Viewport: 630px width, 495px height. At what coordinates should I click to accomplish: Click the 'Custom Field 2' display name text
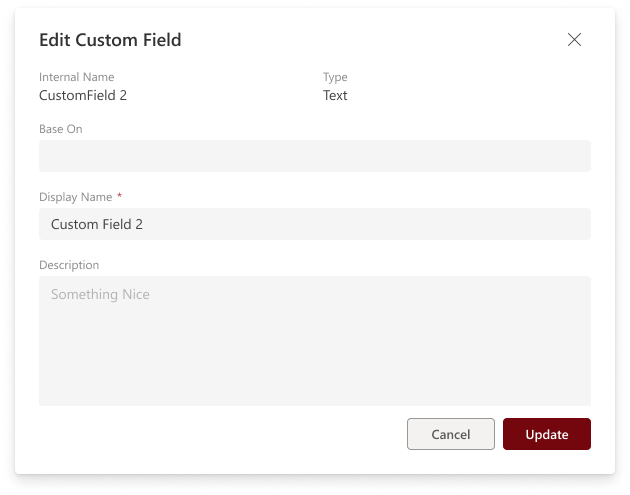(x=97, y=224)
